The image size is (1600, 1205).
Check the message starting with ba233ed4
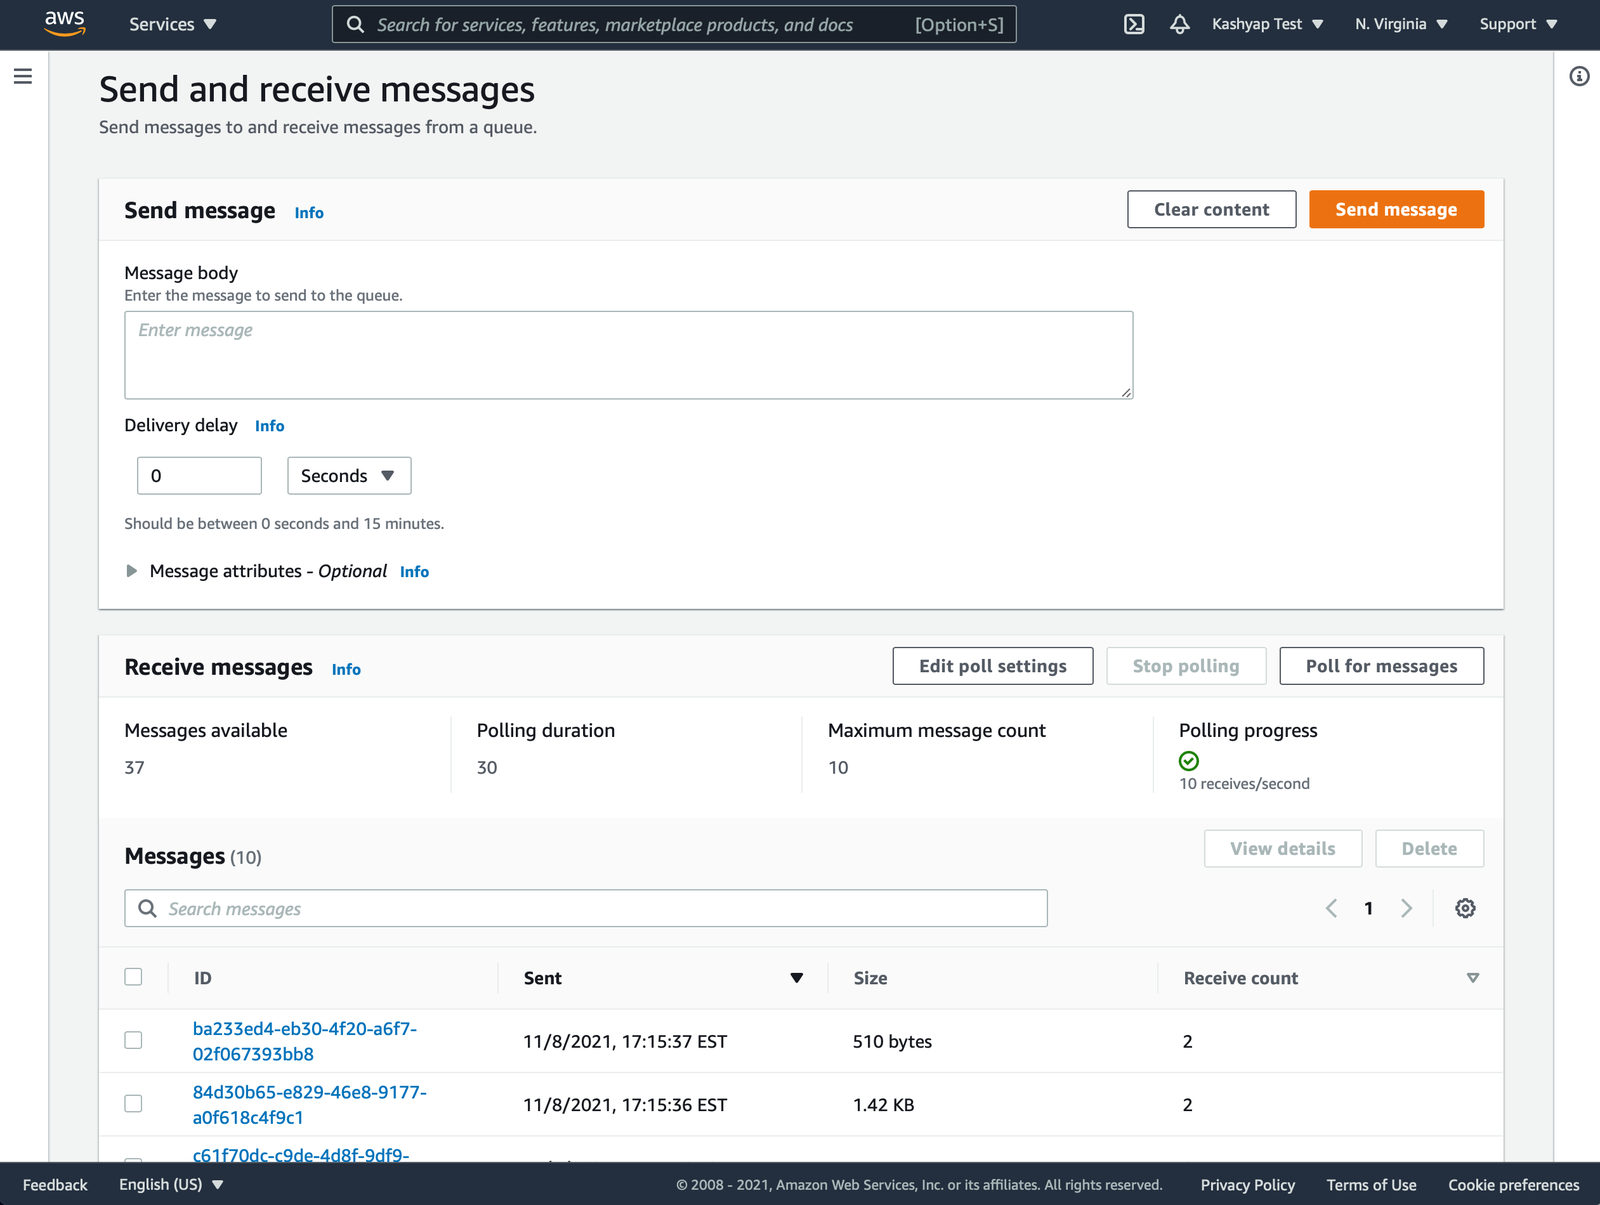tap(133, 1040)
